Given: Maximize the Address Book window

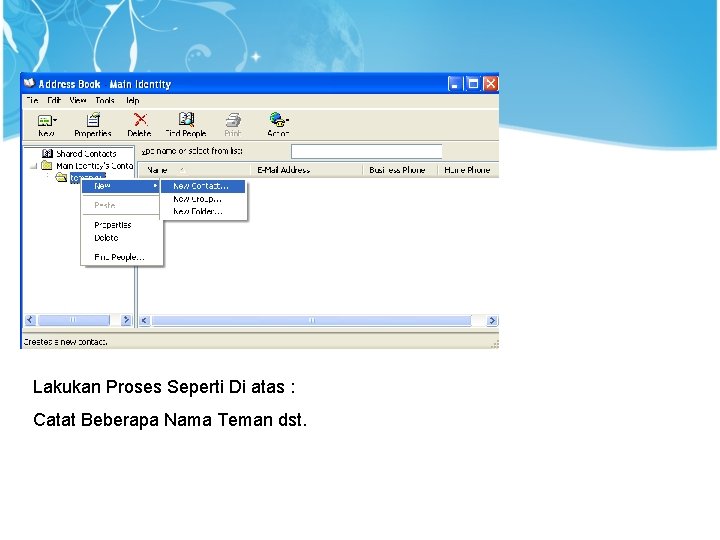Looking at the screenshot, I should [x=472, y=84].
